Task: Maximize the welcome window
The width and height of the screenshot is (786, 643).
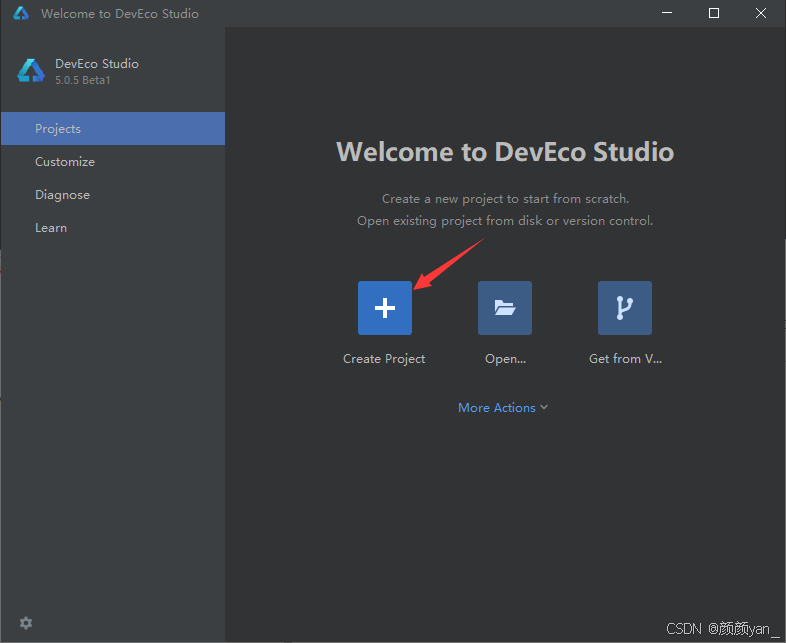Action: point(714,13)
